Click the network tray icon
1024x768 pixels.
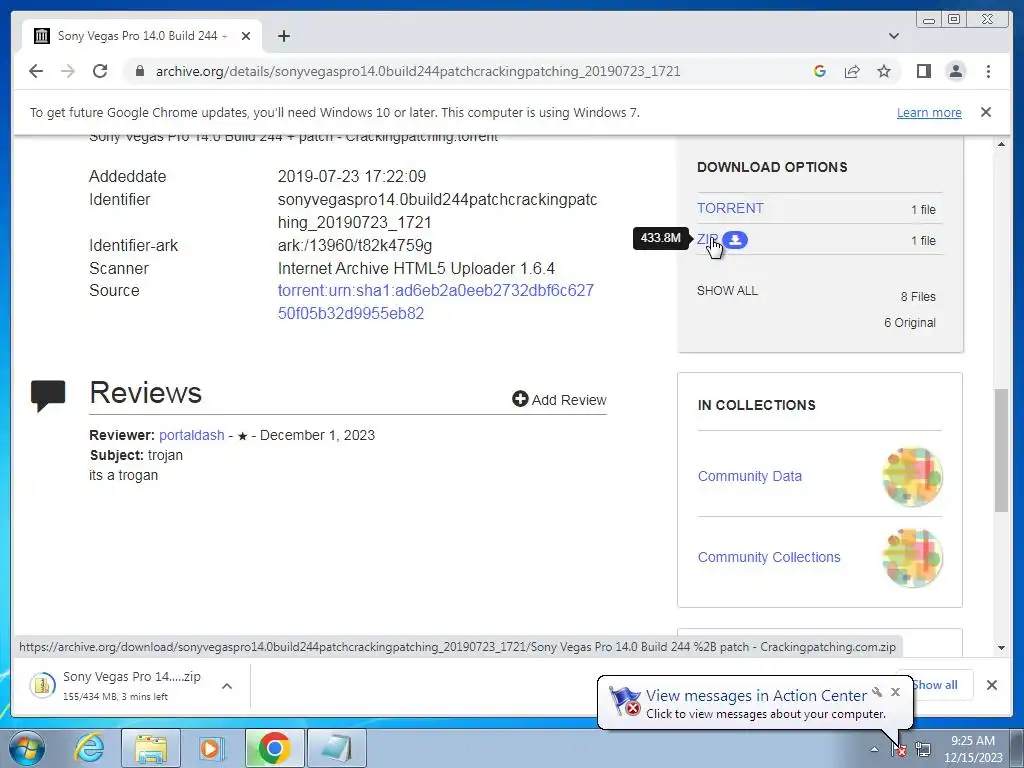point(923,749)
